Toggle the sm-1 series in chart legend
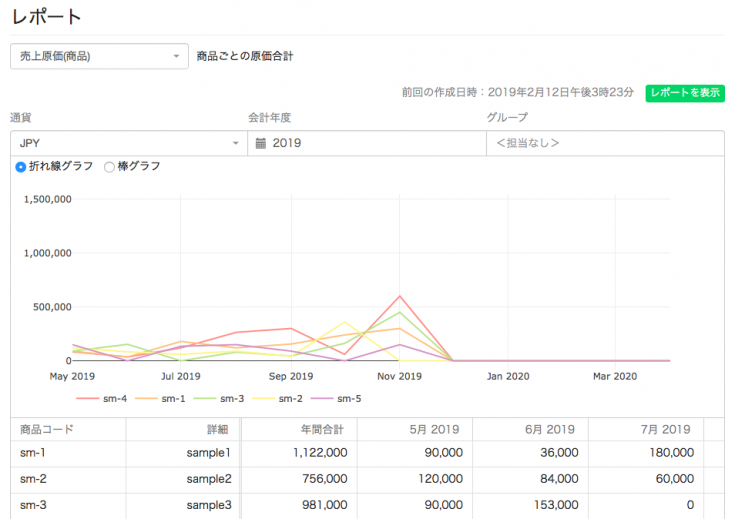735x519 pixels. click(160, 399)
